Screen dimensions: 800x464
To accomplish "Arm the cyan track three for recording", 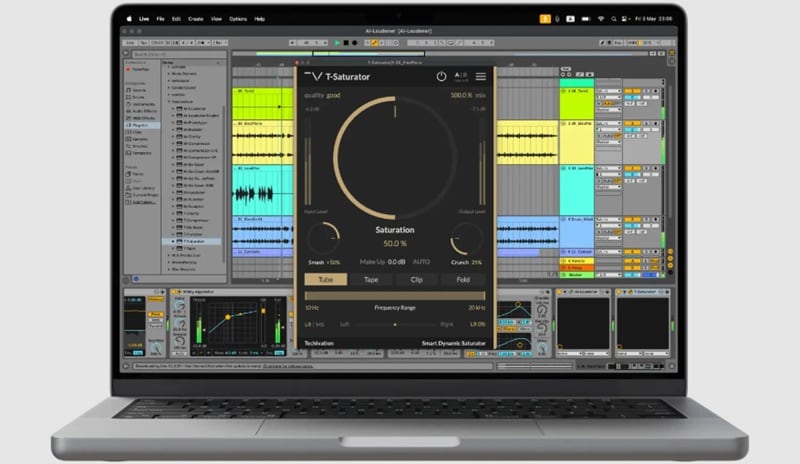I will [x=656, y=168].
